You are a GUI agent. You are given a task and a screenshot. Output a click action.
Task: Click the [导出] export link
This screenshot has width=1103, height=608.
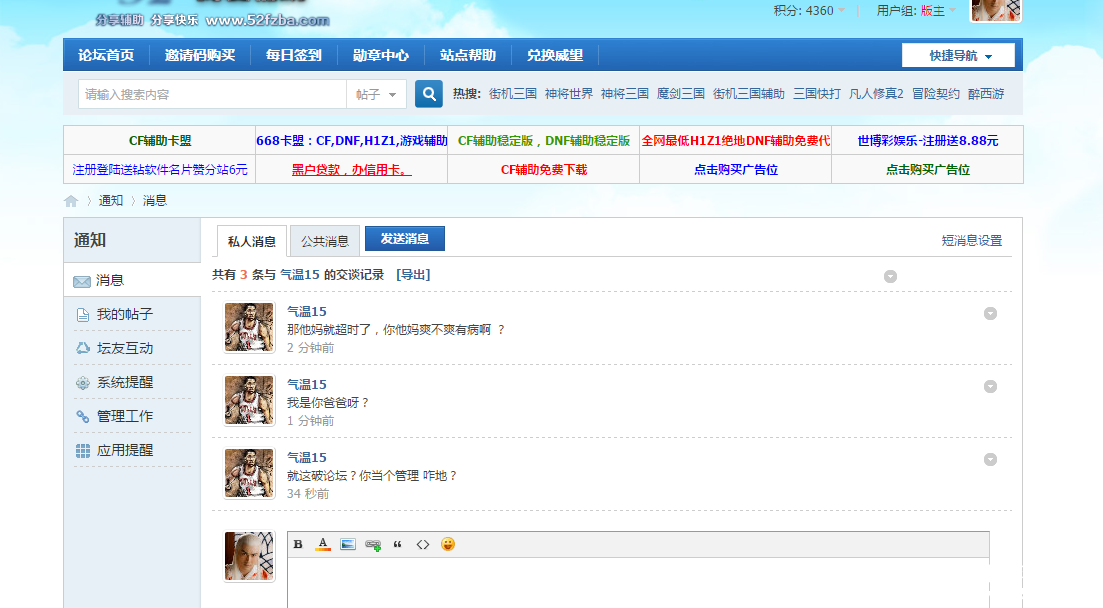[413, 274]
